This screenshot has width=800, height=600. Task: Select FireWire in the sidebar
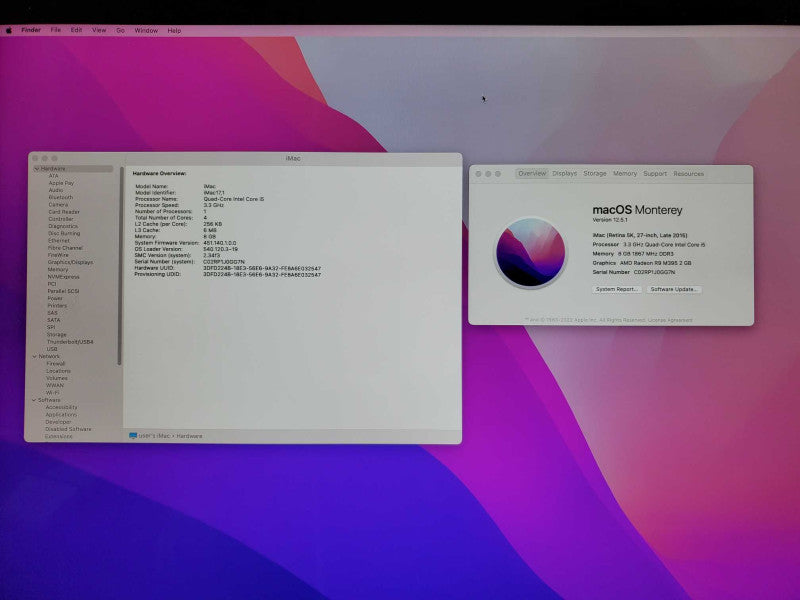coord(58,255)
